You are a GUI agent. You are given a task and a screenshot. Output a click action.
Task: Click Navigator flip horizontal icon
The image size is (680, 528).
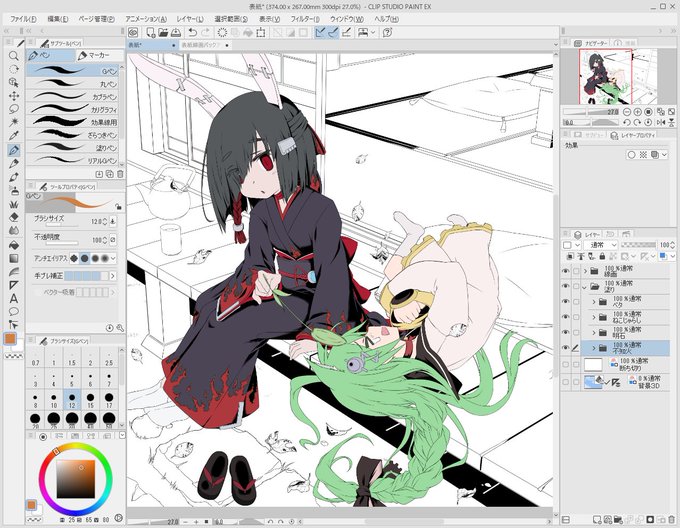coord(660,123)
